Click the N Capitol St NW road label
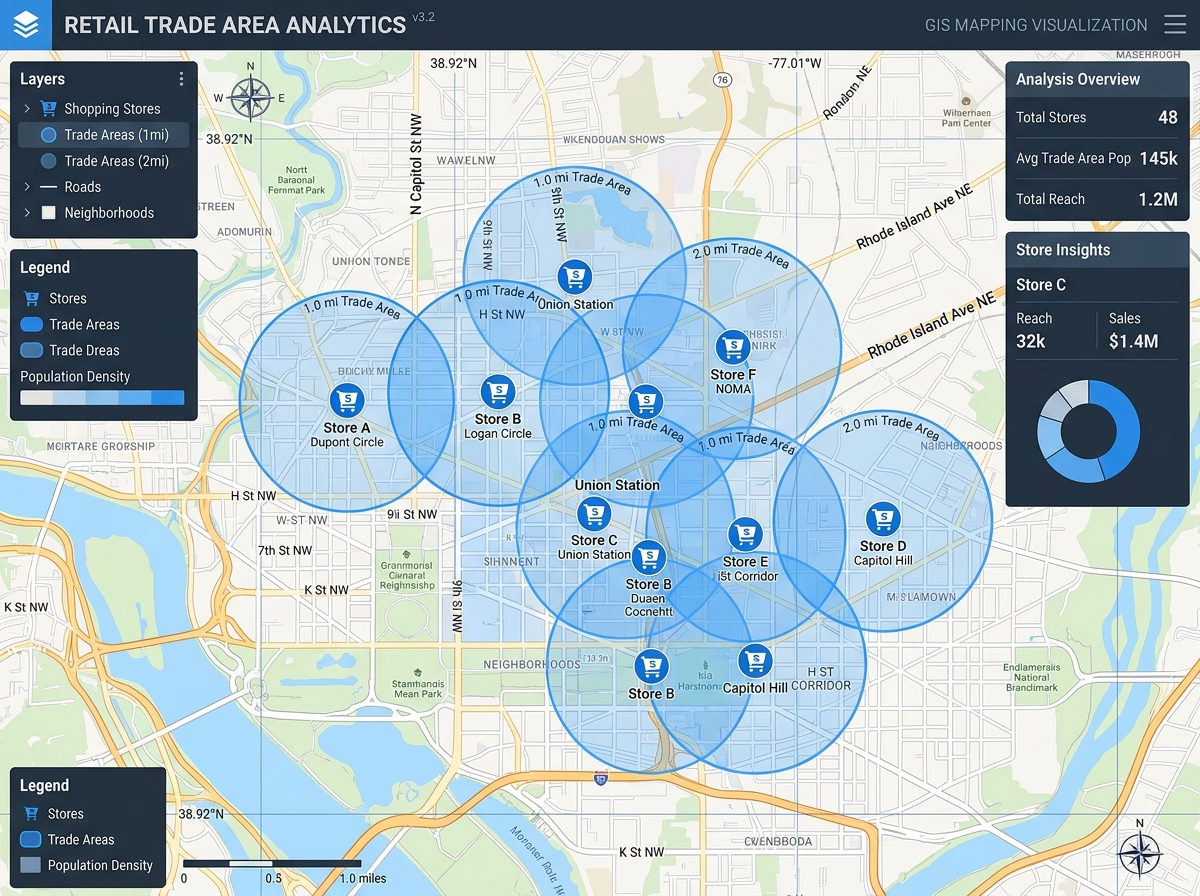Screen dimensions: 1200x896 tap(416, 163)
